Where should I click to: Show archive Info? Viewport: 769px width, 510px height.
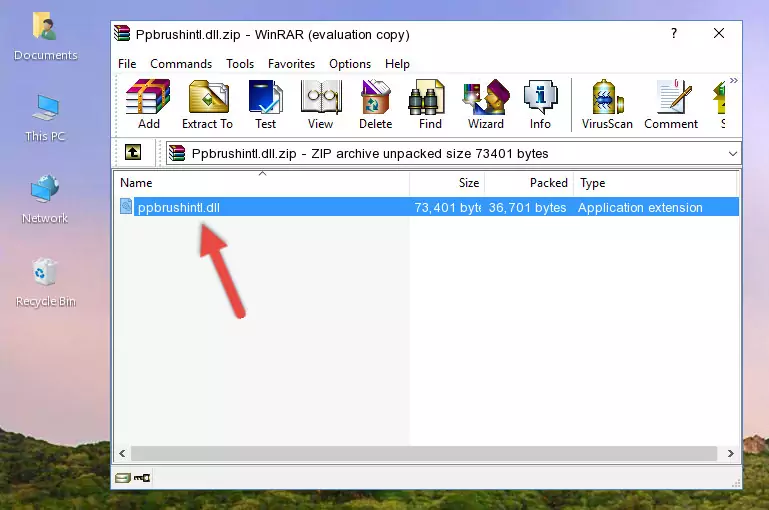540,104
